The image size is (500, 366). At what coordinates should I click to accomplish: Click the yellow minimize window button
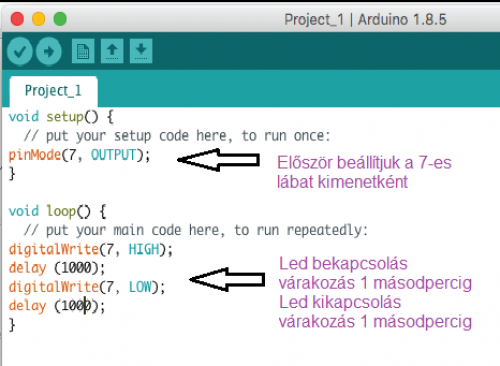(38, 19)
